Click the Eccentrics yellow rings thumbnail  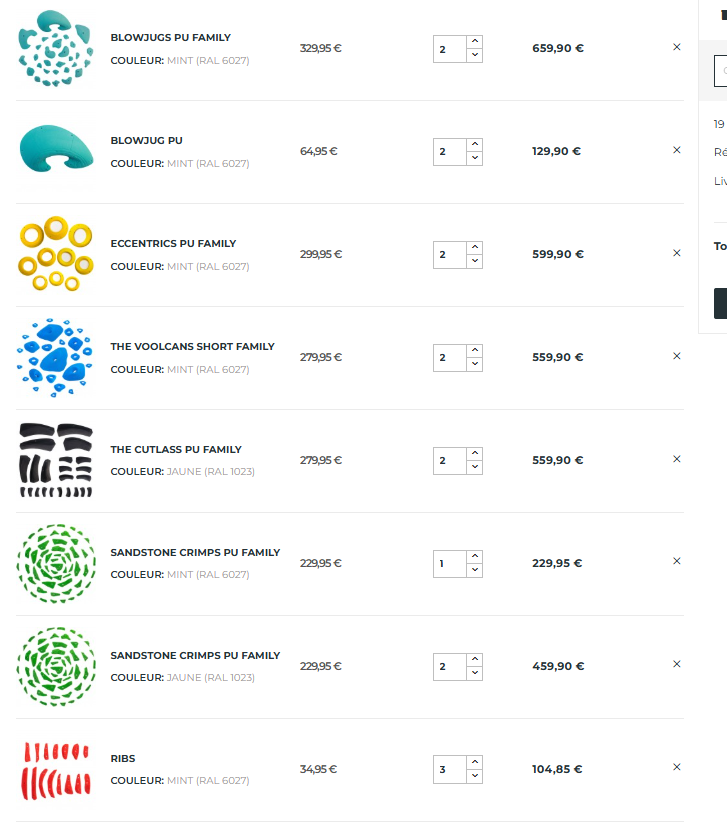pos(55,254)
